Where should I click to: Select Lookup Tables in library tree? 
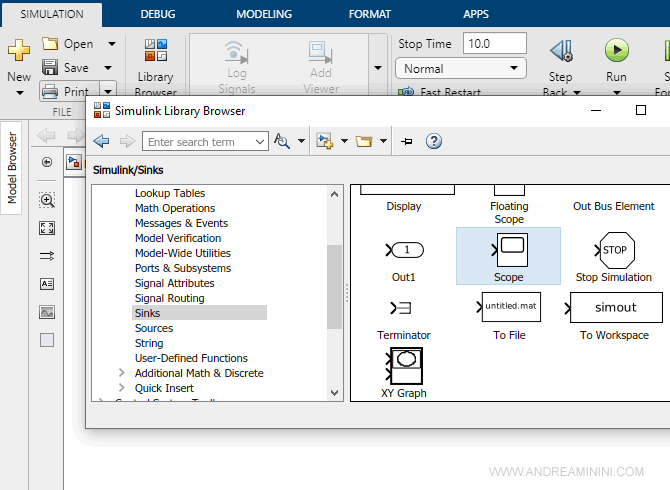tap(170, 193)
